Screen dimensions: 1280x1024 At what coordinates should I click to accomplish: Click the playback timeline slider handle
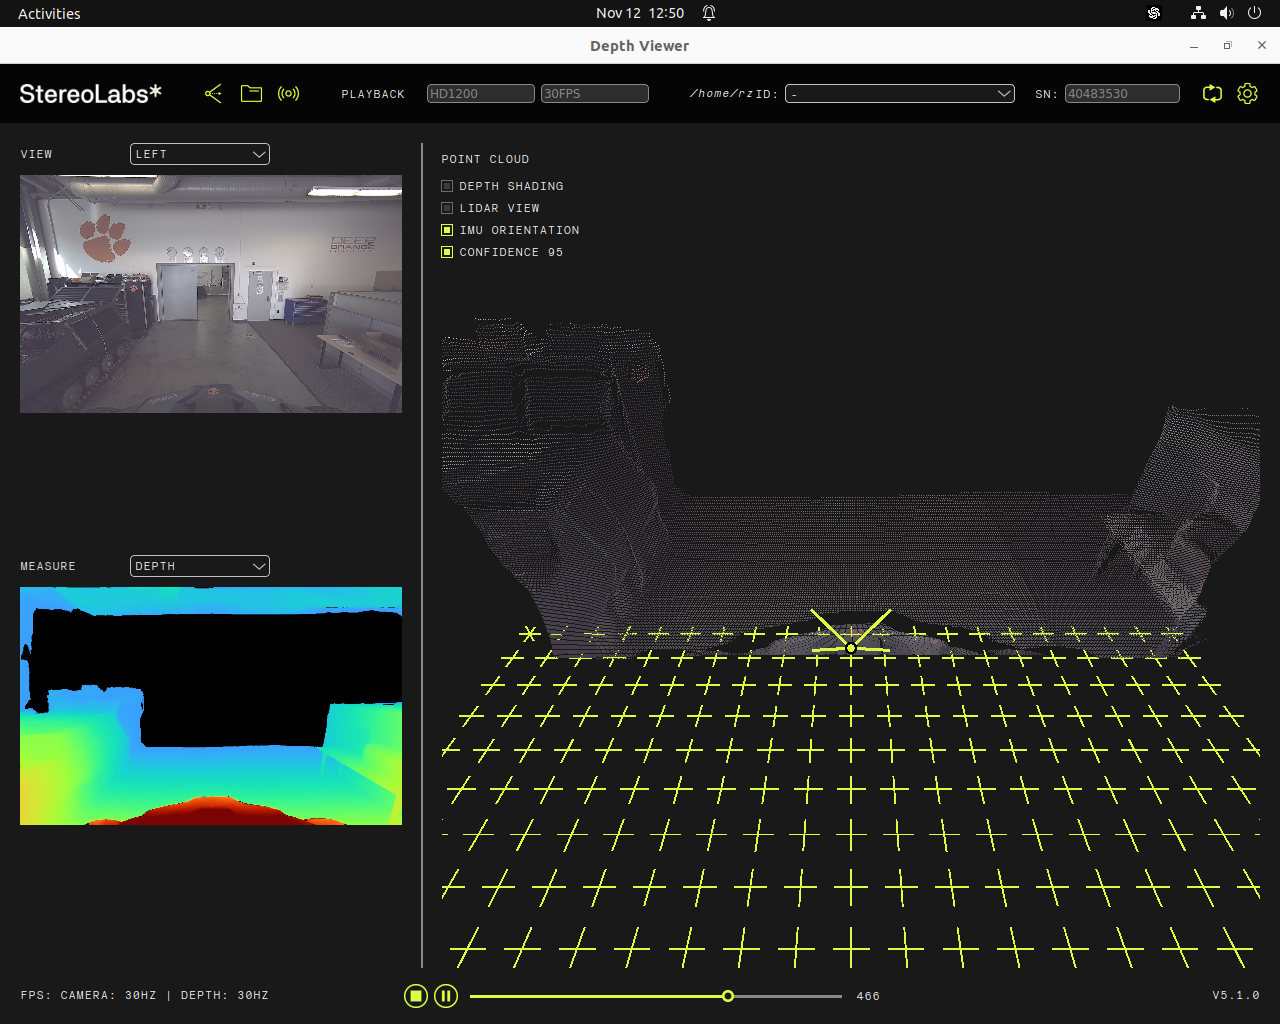point(728,996)
